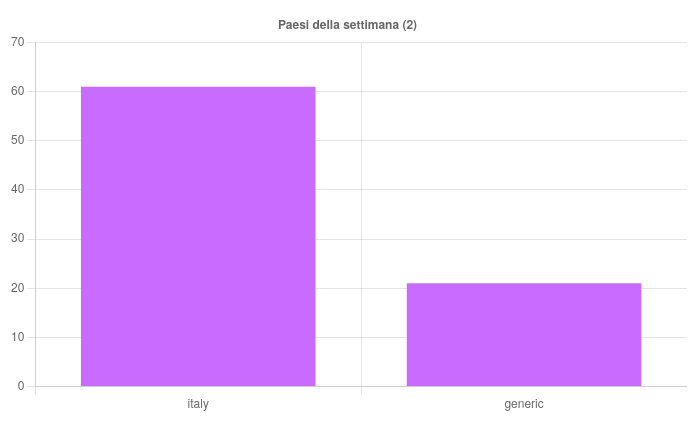Click the y-axis value 0

21,386
